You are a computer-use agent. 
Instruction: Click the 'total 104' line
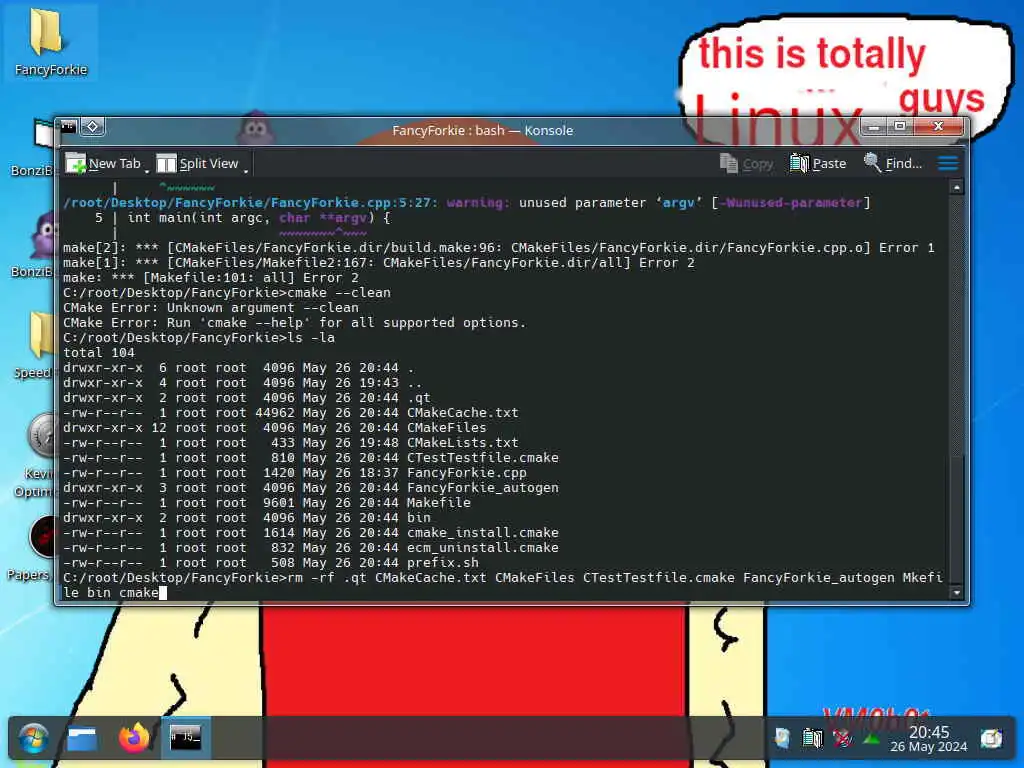[99, 353]
